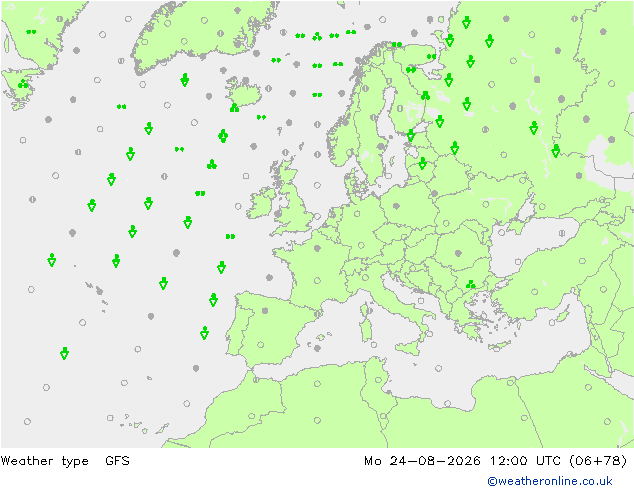
Task: Click the open circle symbol in southern Portugal-Spain
Action: 261,345
